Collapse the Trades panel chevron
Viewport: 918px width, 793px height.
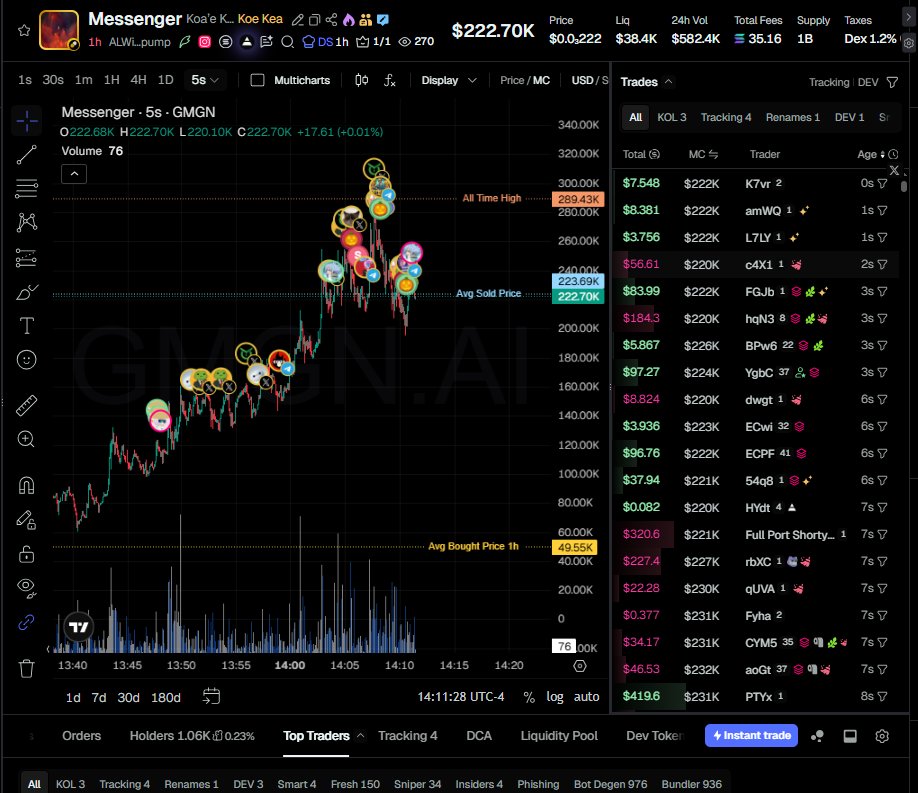[x=668, y=81]
